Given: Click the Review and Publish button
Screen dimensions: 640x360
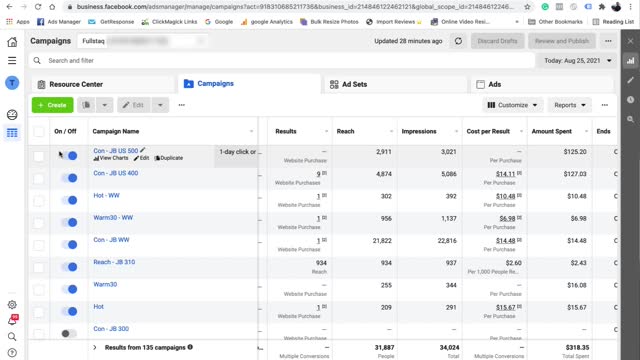Looking at the screenshot, I should pos(562,41).
